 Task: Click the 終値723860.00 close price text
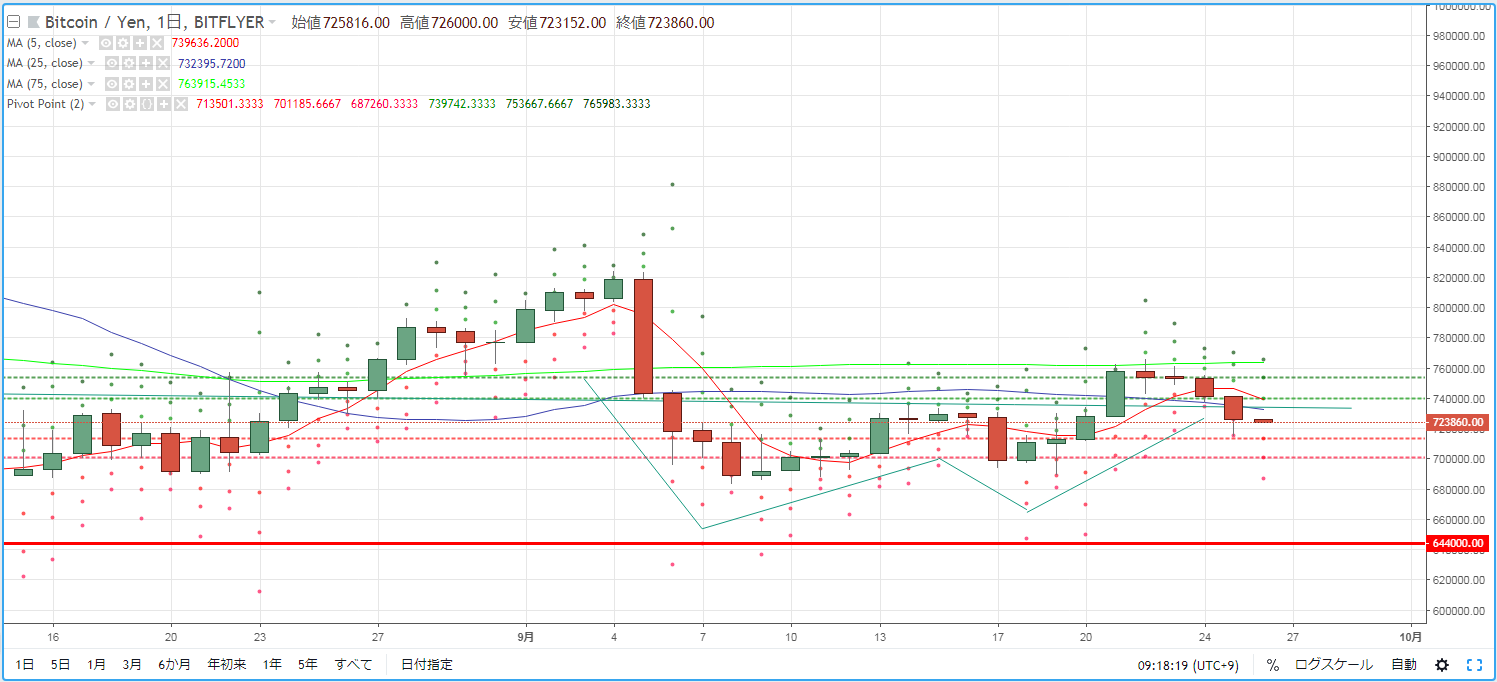click(x=665, y=22)
